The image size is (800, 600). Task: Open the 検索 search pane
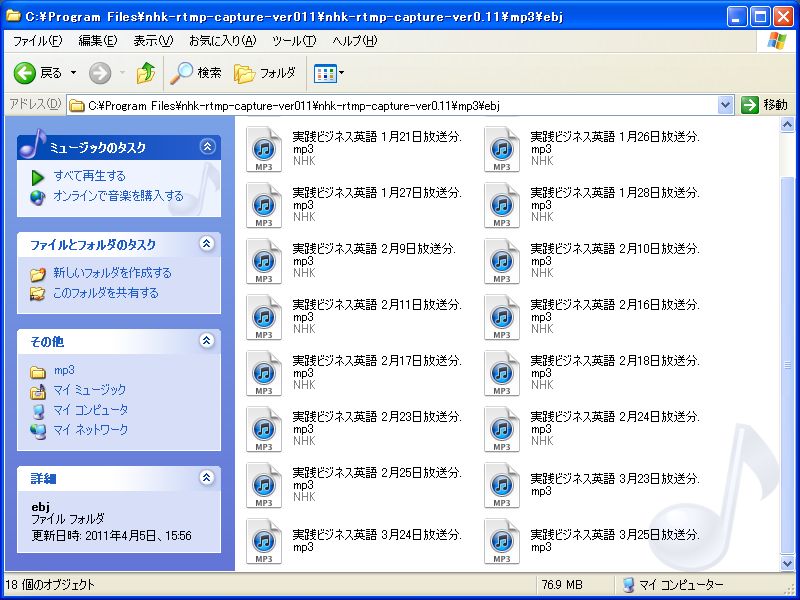pyautogui.click(x=196, y=73)
